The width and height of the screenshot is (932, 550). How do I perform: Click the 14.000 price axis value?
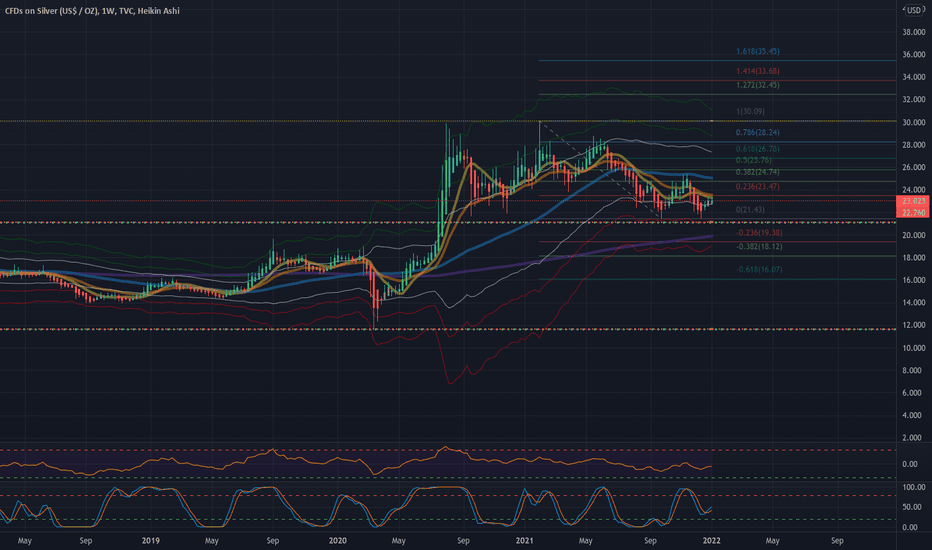(914, 303)
